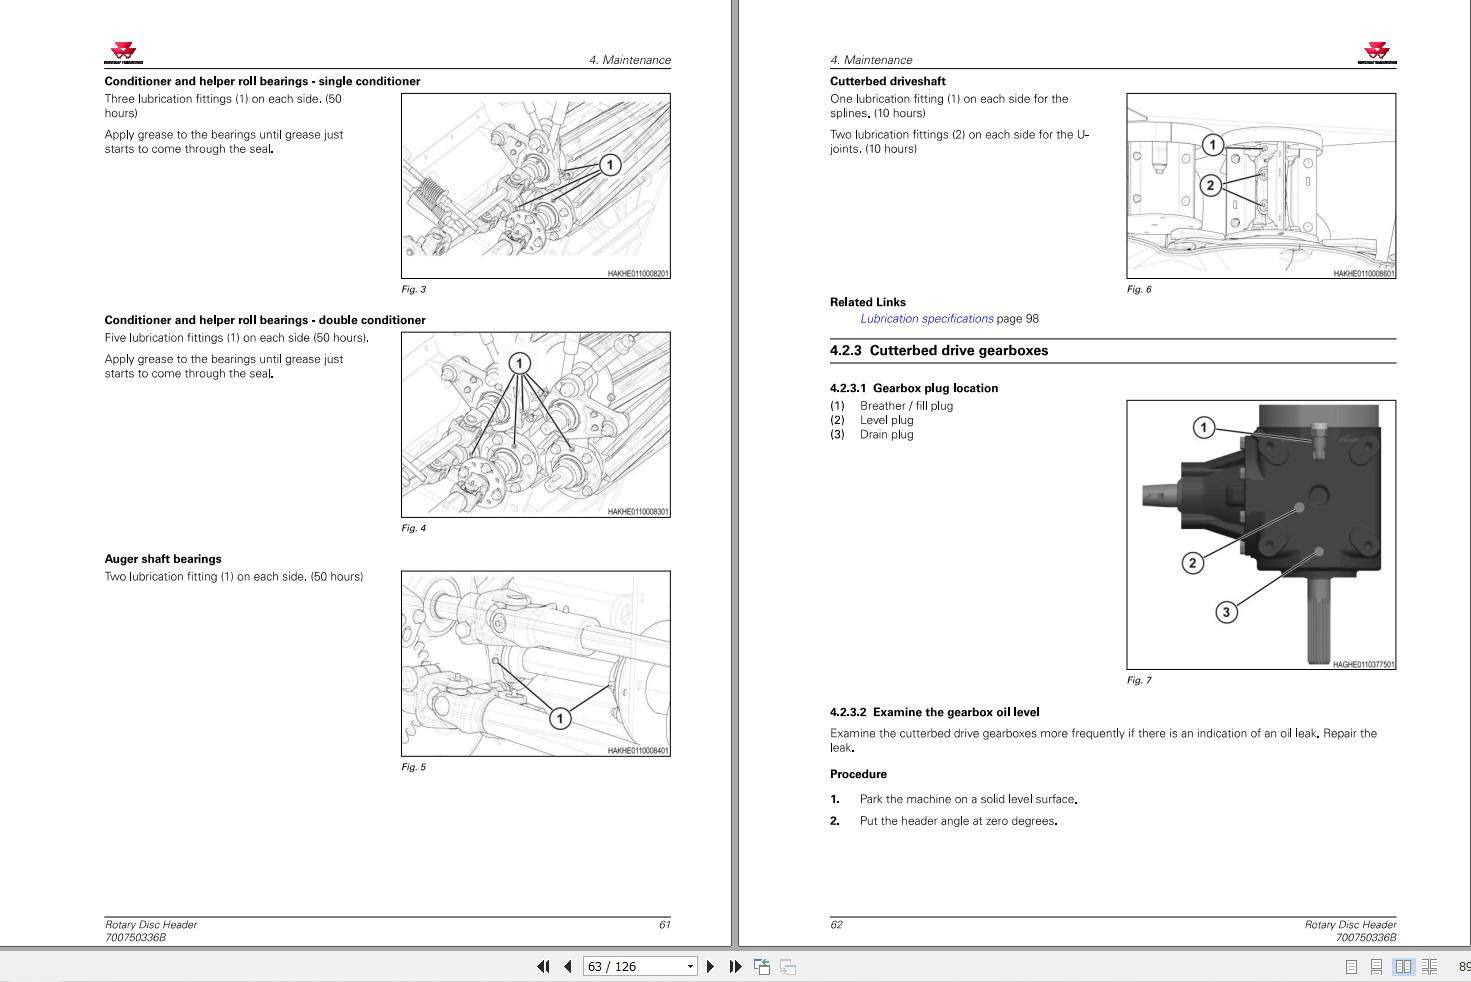Click the Massey Ferguson logo on page 61
The width and height of the screenshot is (1471, 982).
124,53
